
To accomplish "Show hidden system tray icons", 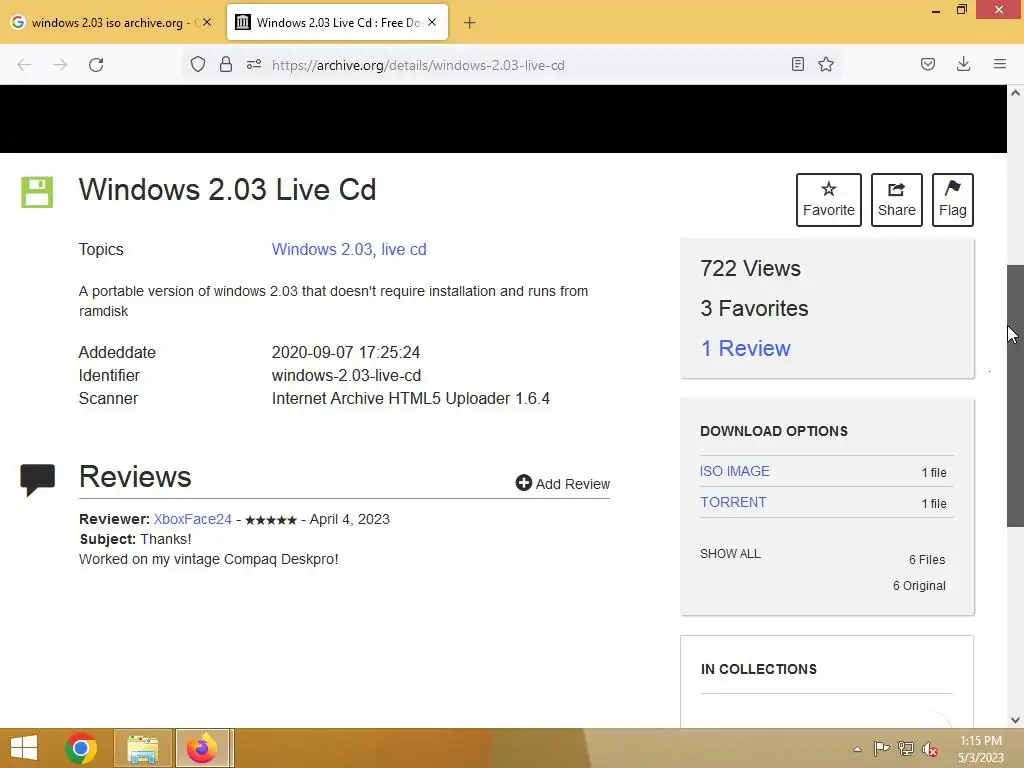I will coord(857,749).
